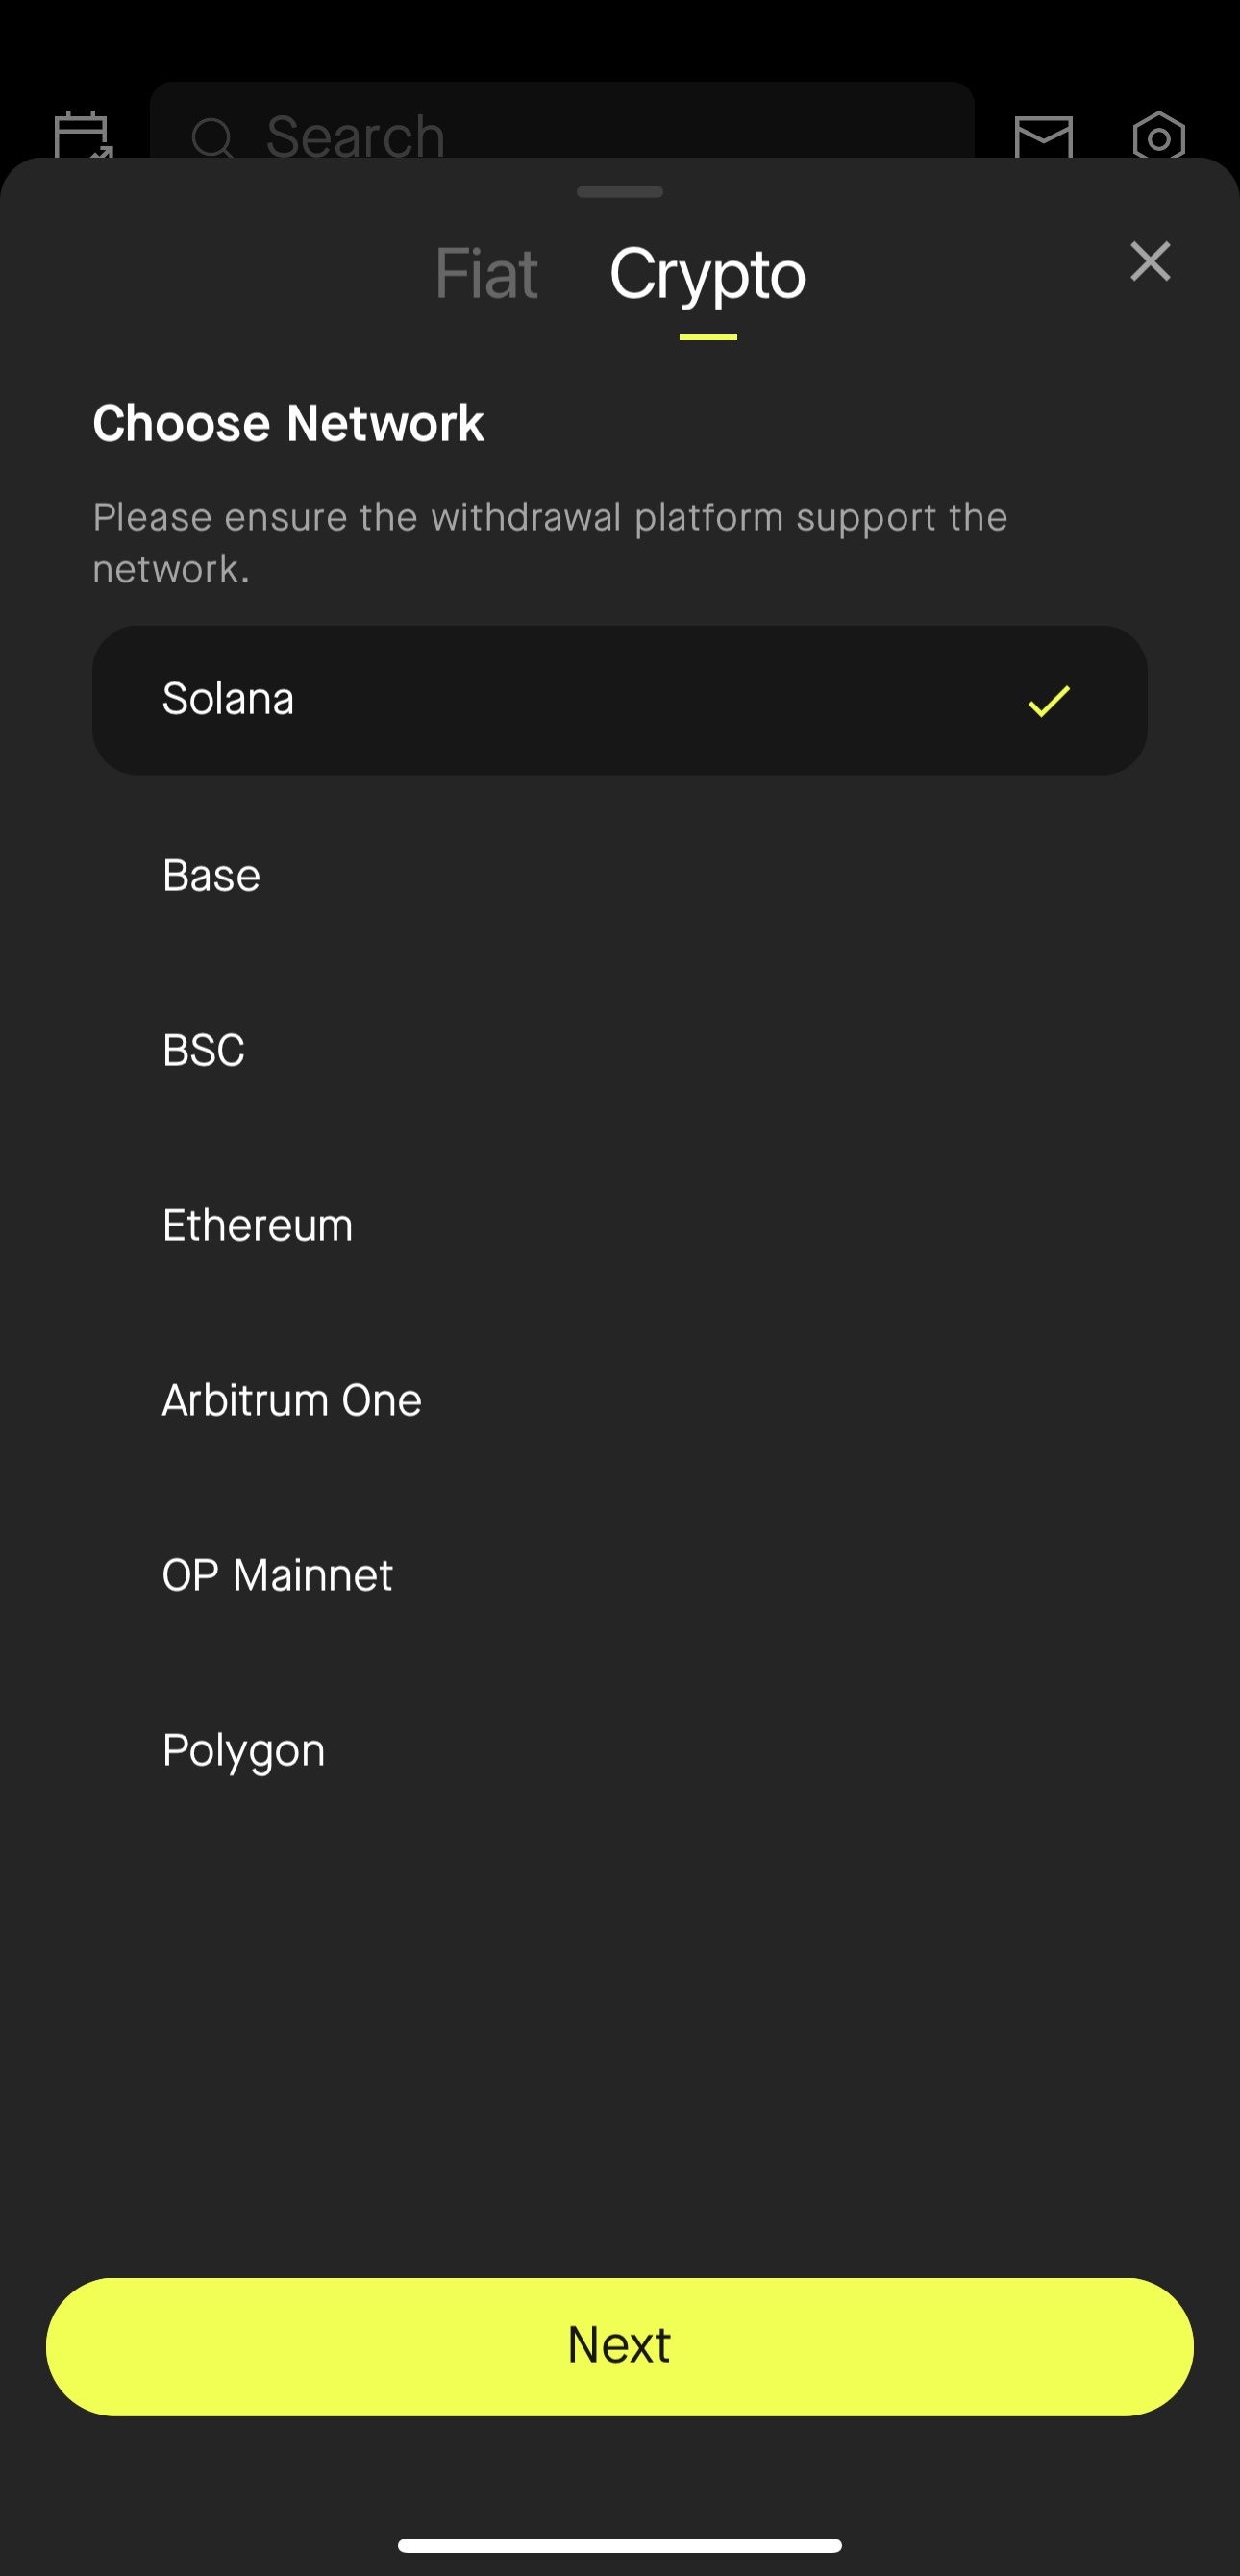Tap the home indicator bar
1240x2576 pixels.
click(620, 2545)
